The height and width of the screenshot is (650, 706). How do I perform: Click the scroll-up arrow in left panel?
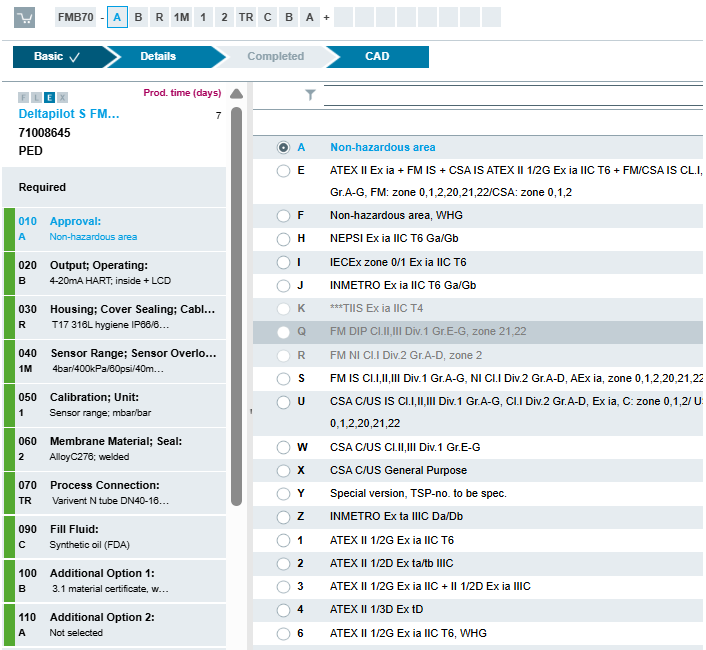pos(236,94)
